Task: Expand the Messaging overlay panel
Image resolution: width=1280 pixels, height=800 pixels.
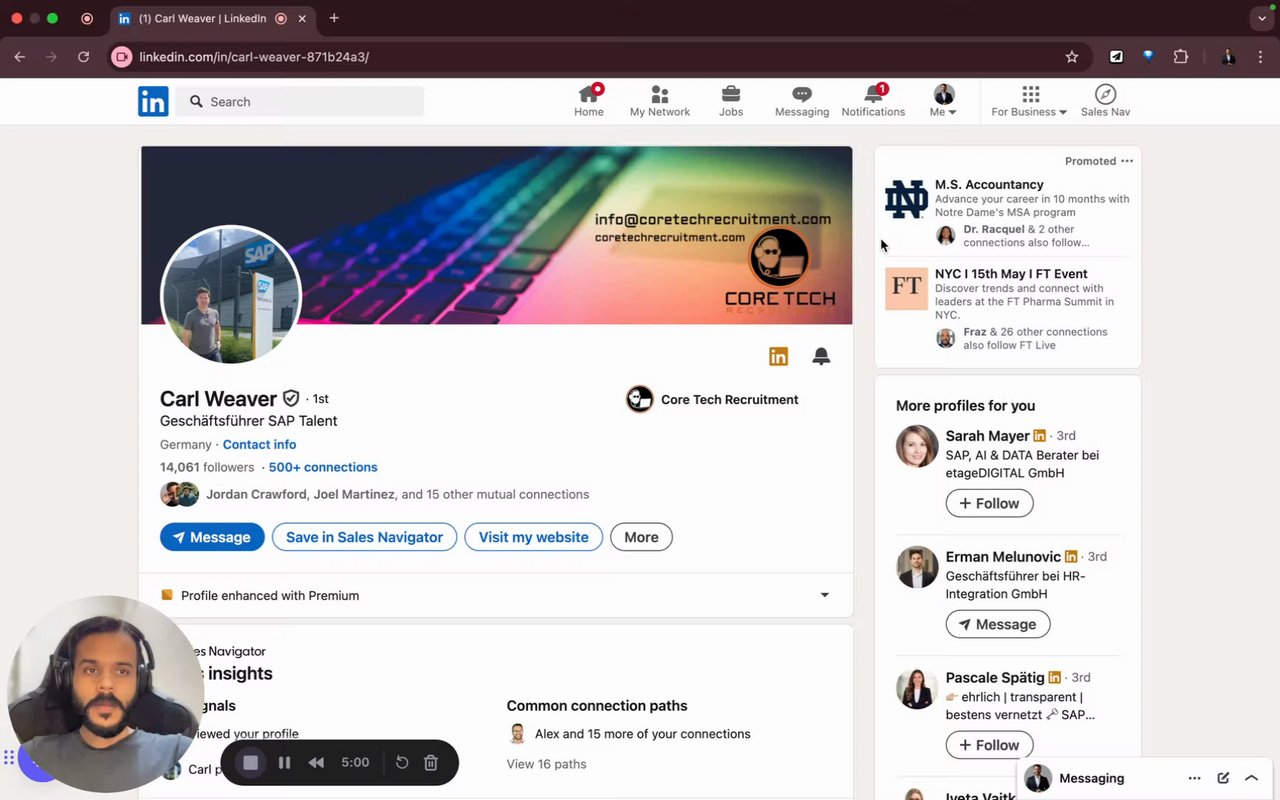Action: tap(1251, 778)
